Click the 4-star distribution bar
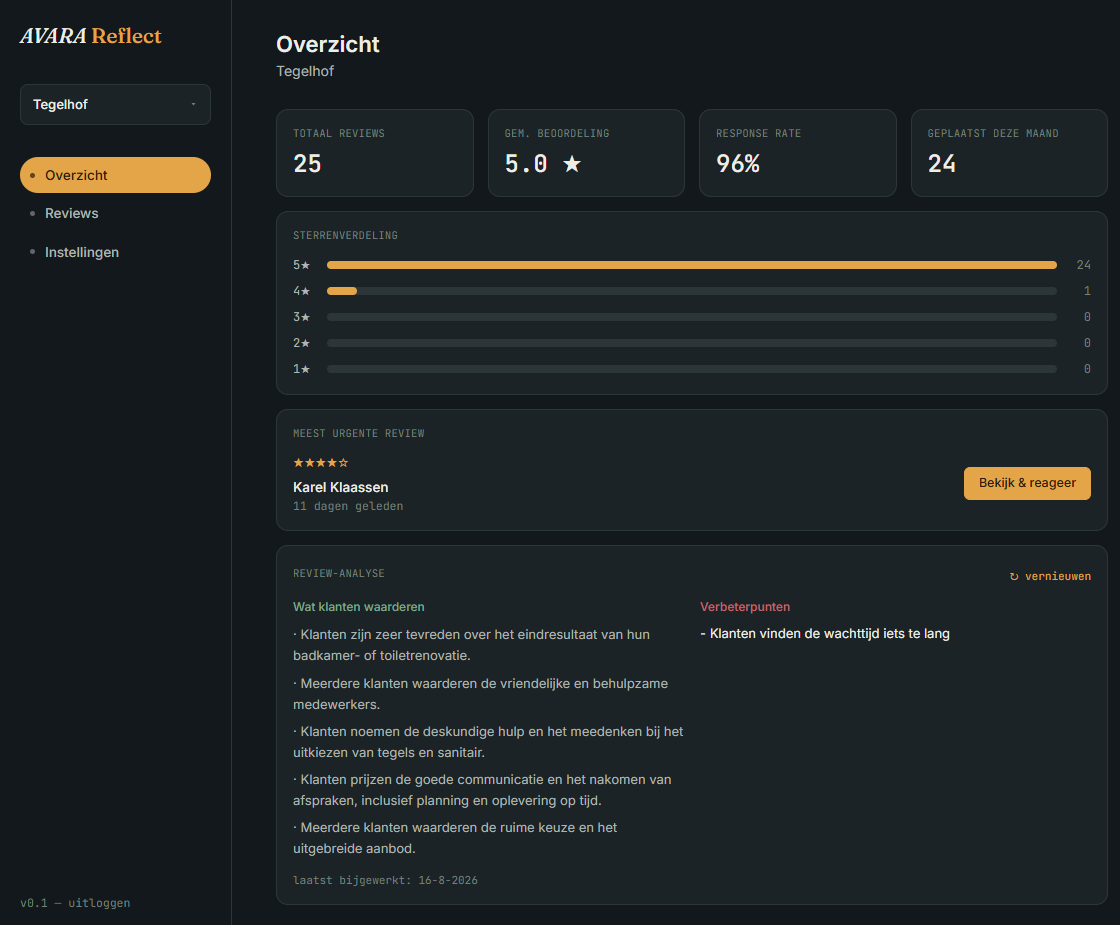Image resolution: width=1120 pixels, height=925 pixels. [691, 291]
